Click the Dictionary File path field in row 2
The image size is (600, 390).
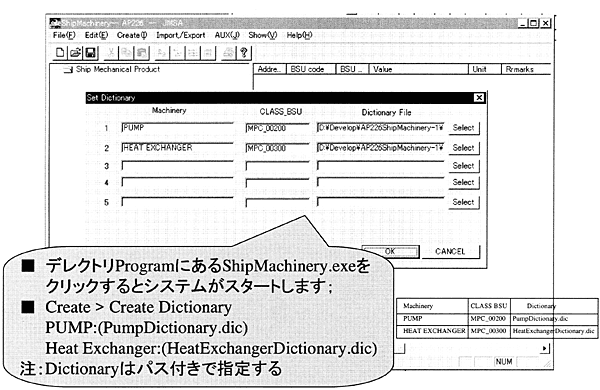click(381, 148)
